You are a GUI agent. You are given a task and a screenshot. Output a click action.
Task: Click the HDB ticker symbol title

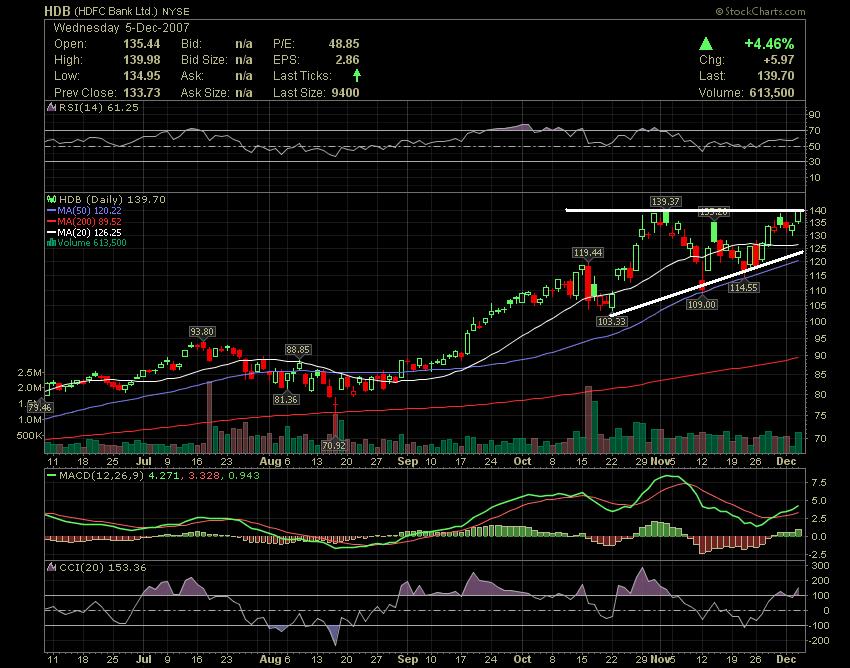point(57,11)
